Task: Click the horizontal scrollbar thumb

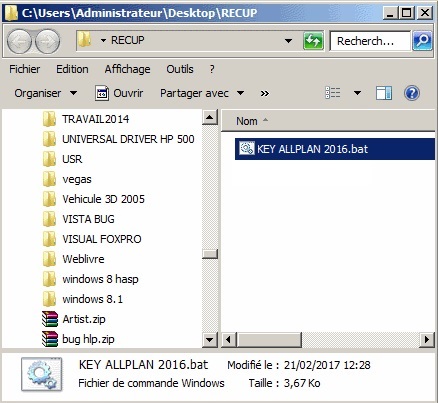Action: point(269,340)
